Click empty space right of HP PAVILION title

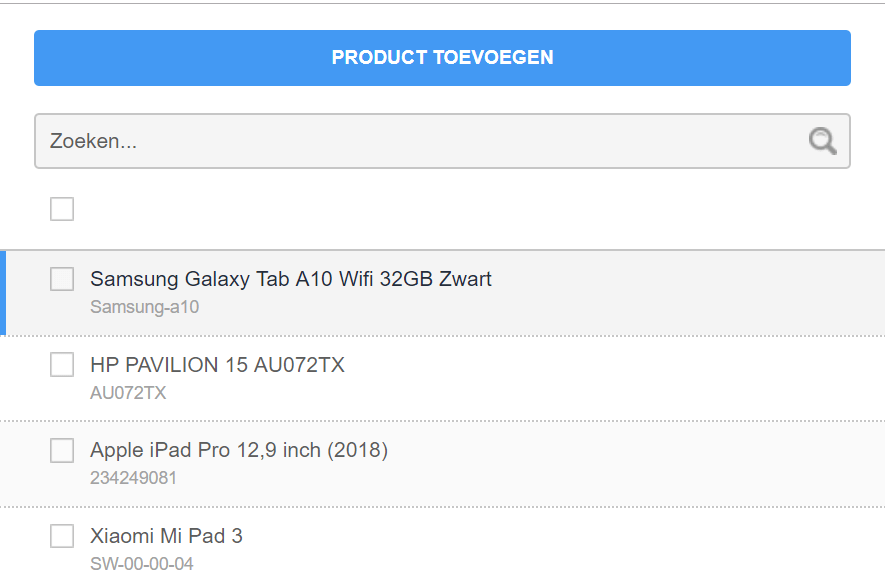click(620, 365)
